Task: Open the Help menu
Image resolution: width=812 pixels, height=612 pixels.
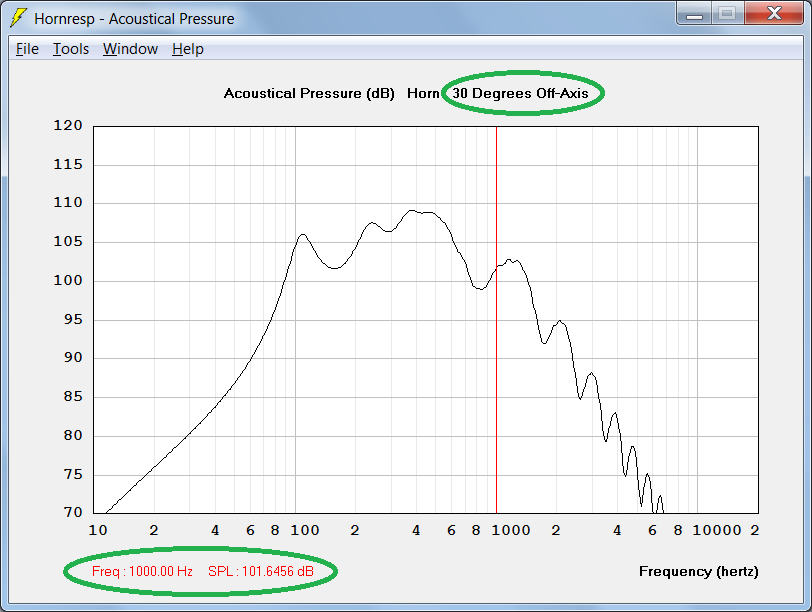Action: coord(187,49)
